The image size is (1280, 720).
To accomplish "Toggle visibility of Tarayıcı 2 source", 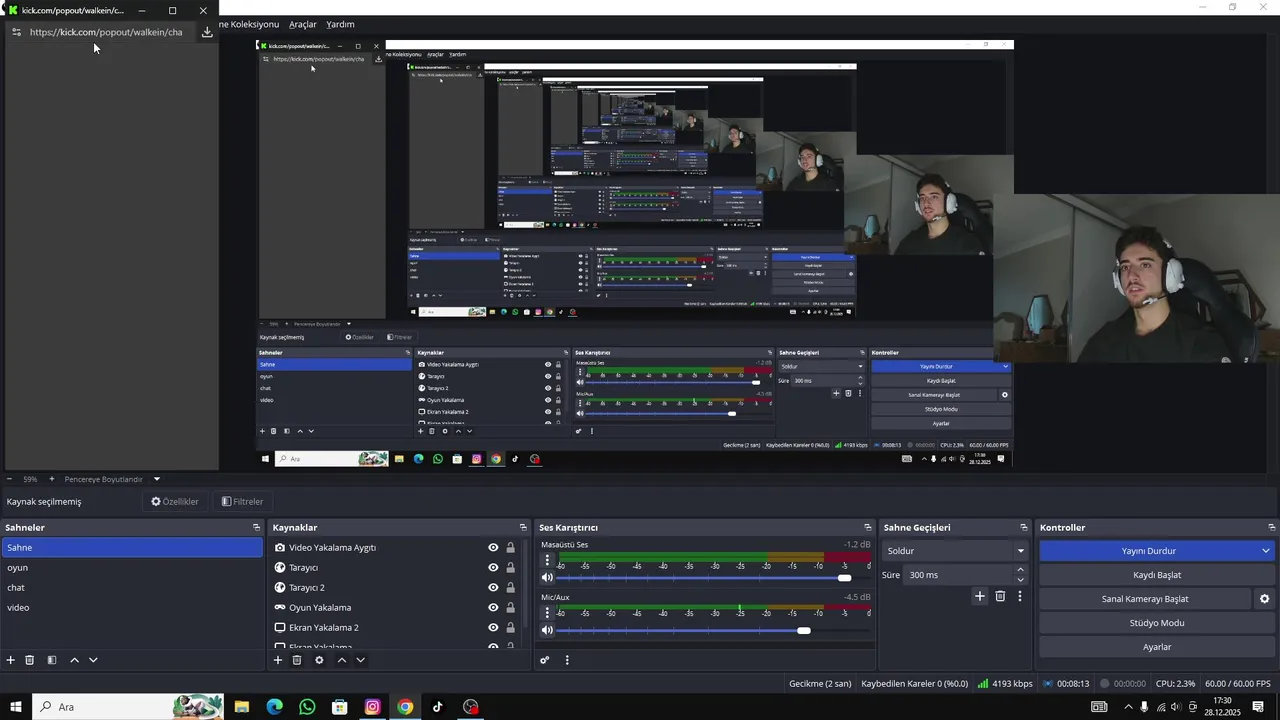I will click(x=493, y=588).
